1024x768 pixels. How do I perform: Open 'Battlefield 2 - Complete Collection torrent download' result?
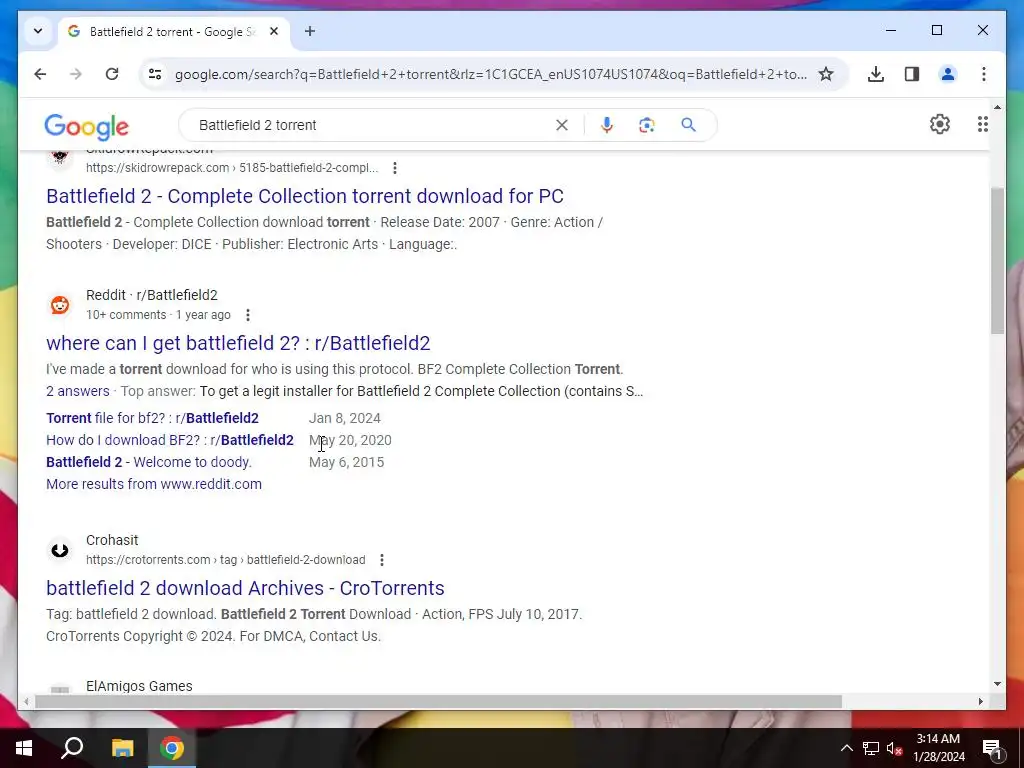pos(305,196)
